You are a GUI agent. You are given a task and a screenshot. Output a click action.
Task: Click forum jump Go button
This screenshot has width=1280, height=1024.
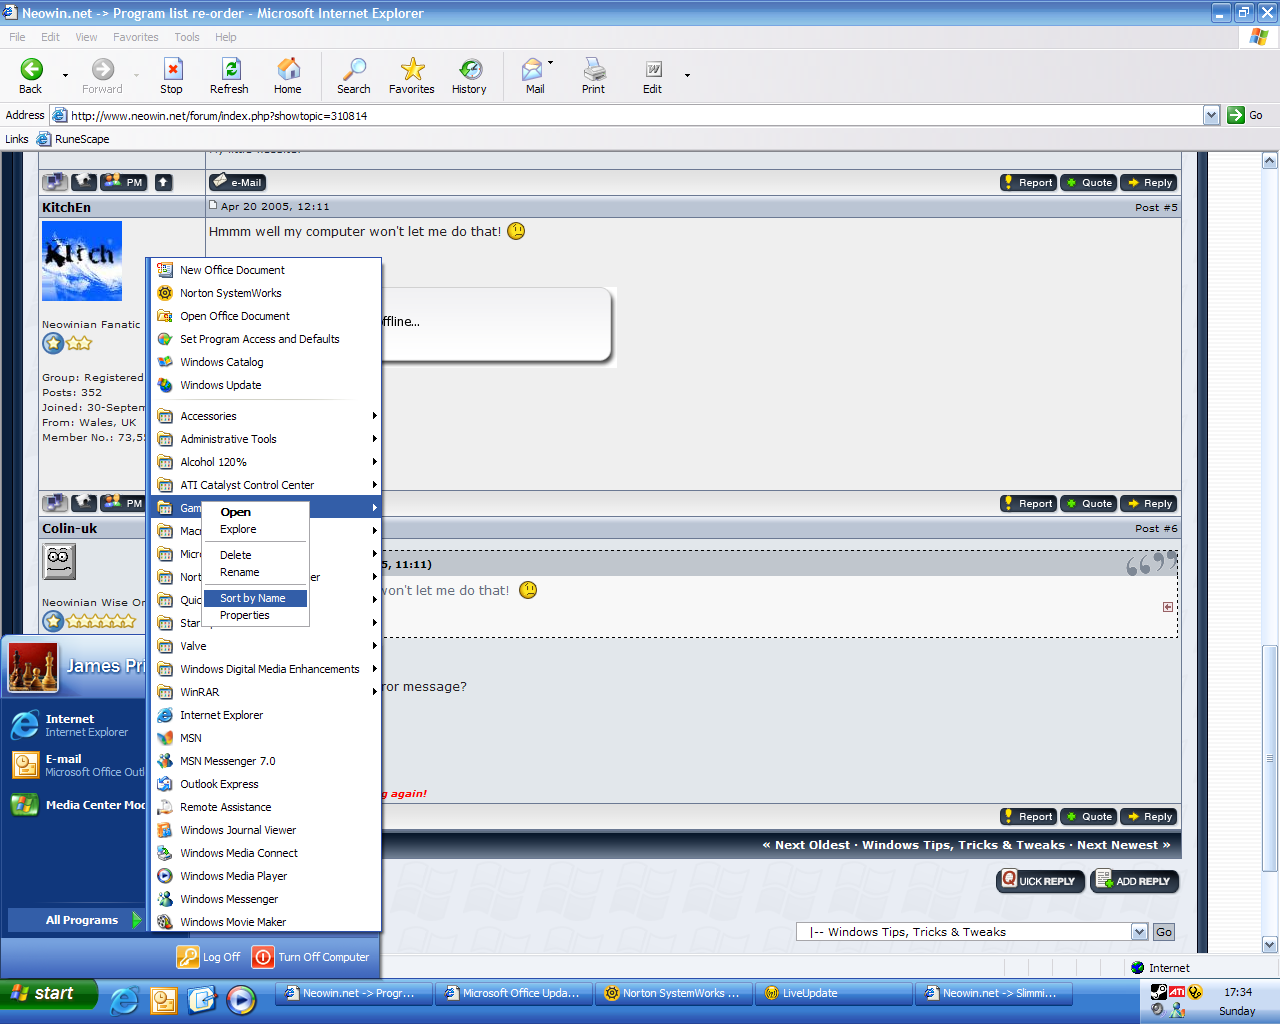pos(1164,932)
